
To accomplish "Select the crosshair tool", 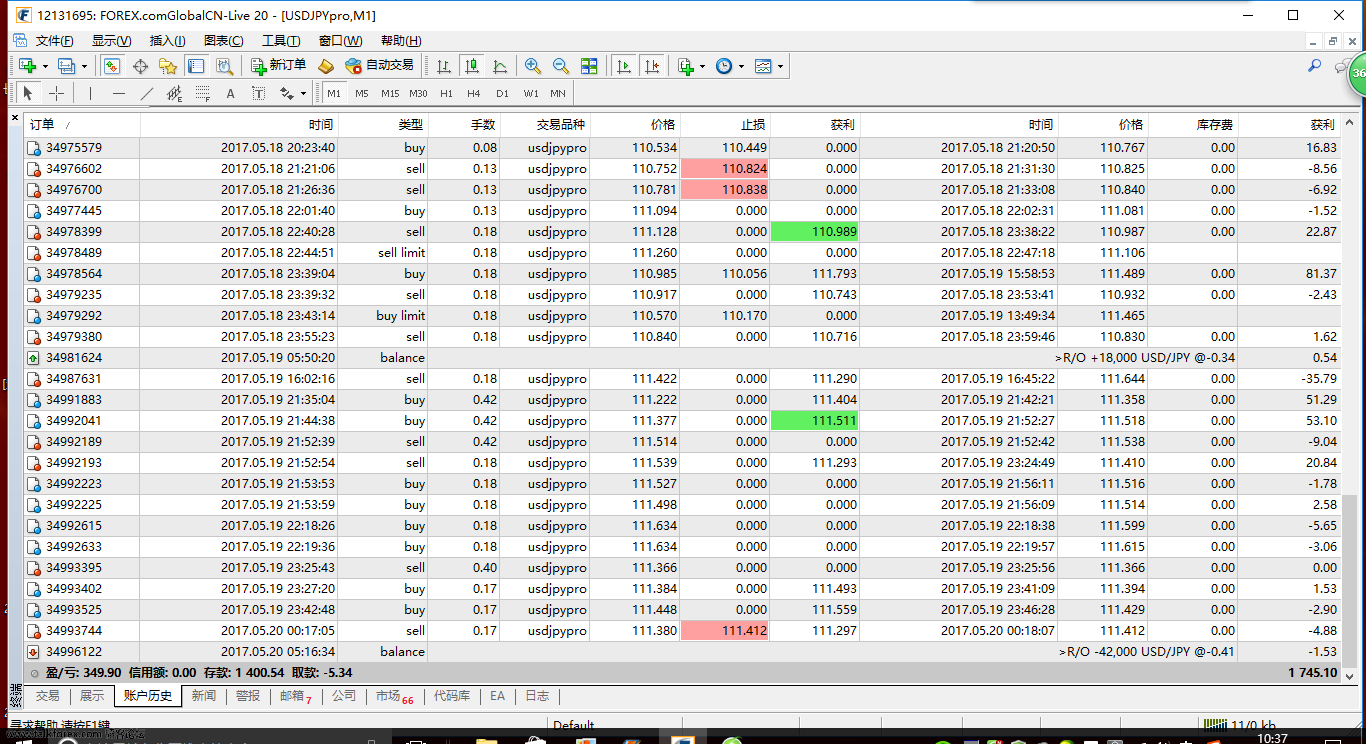I will [57, 93].
